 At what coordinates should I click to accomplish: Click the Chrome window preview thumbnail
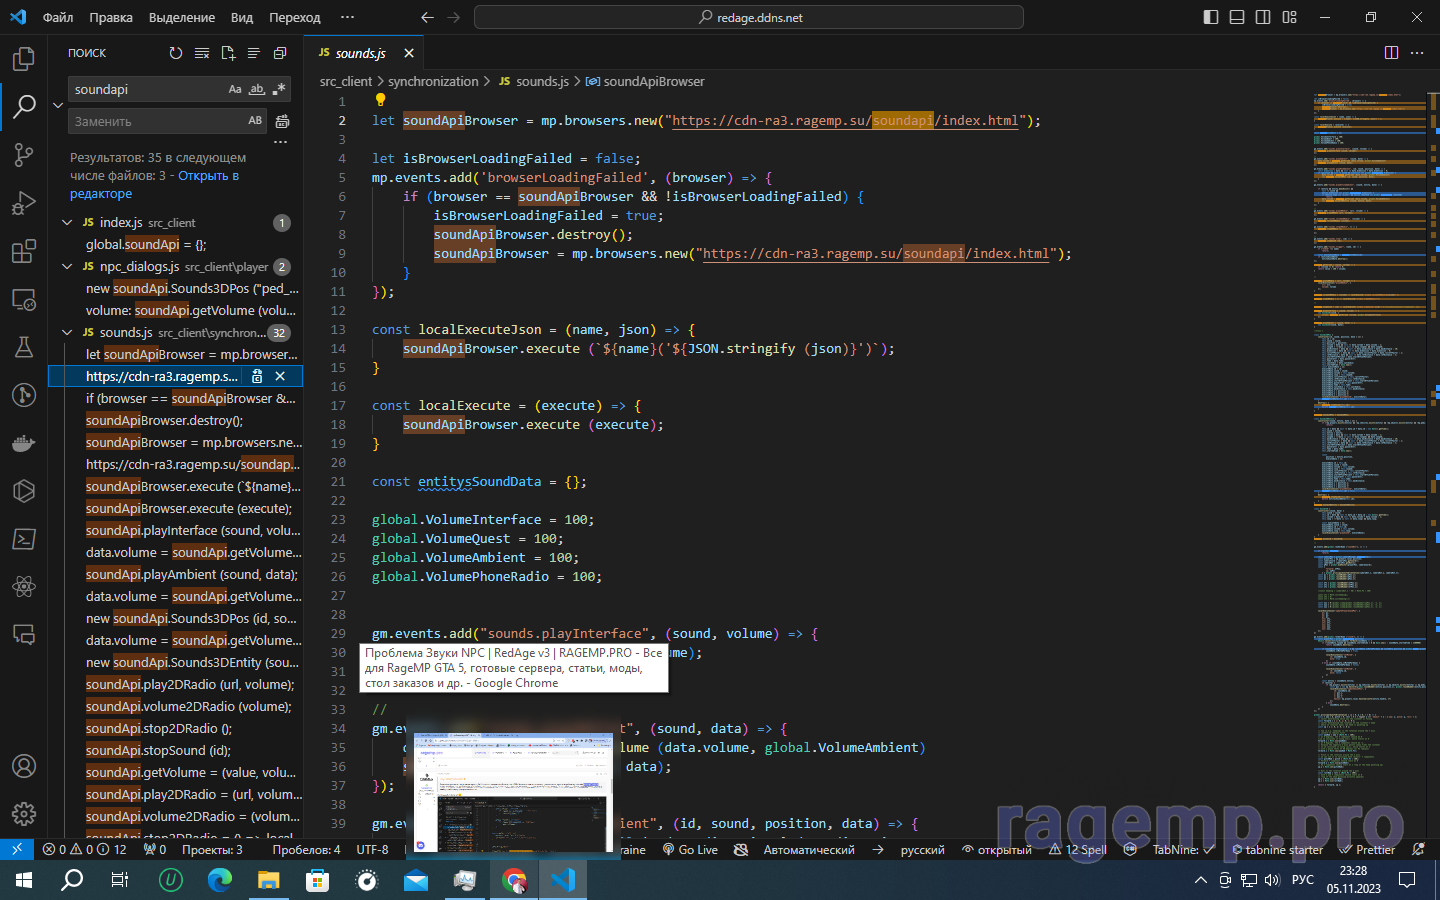(x=513, y=793)
